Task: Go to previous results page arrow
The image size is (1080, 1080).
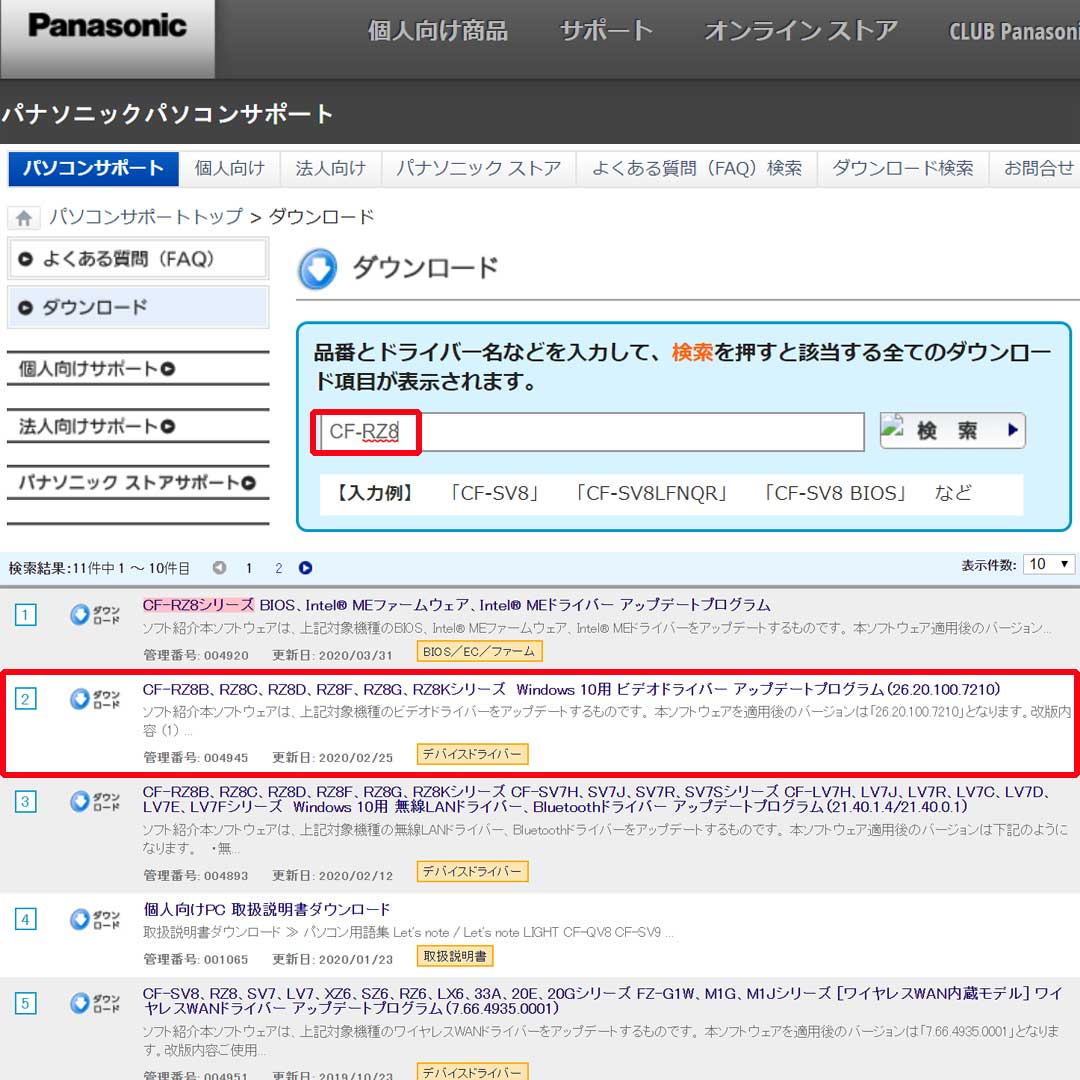Action: pos(219,568)
